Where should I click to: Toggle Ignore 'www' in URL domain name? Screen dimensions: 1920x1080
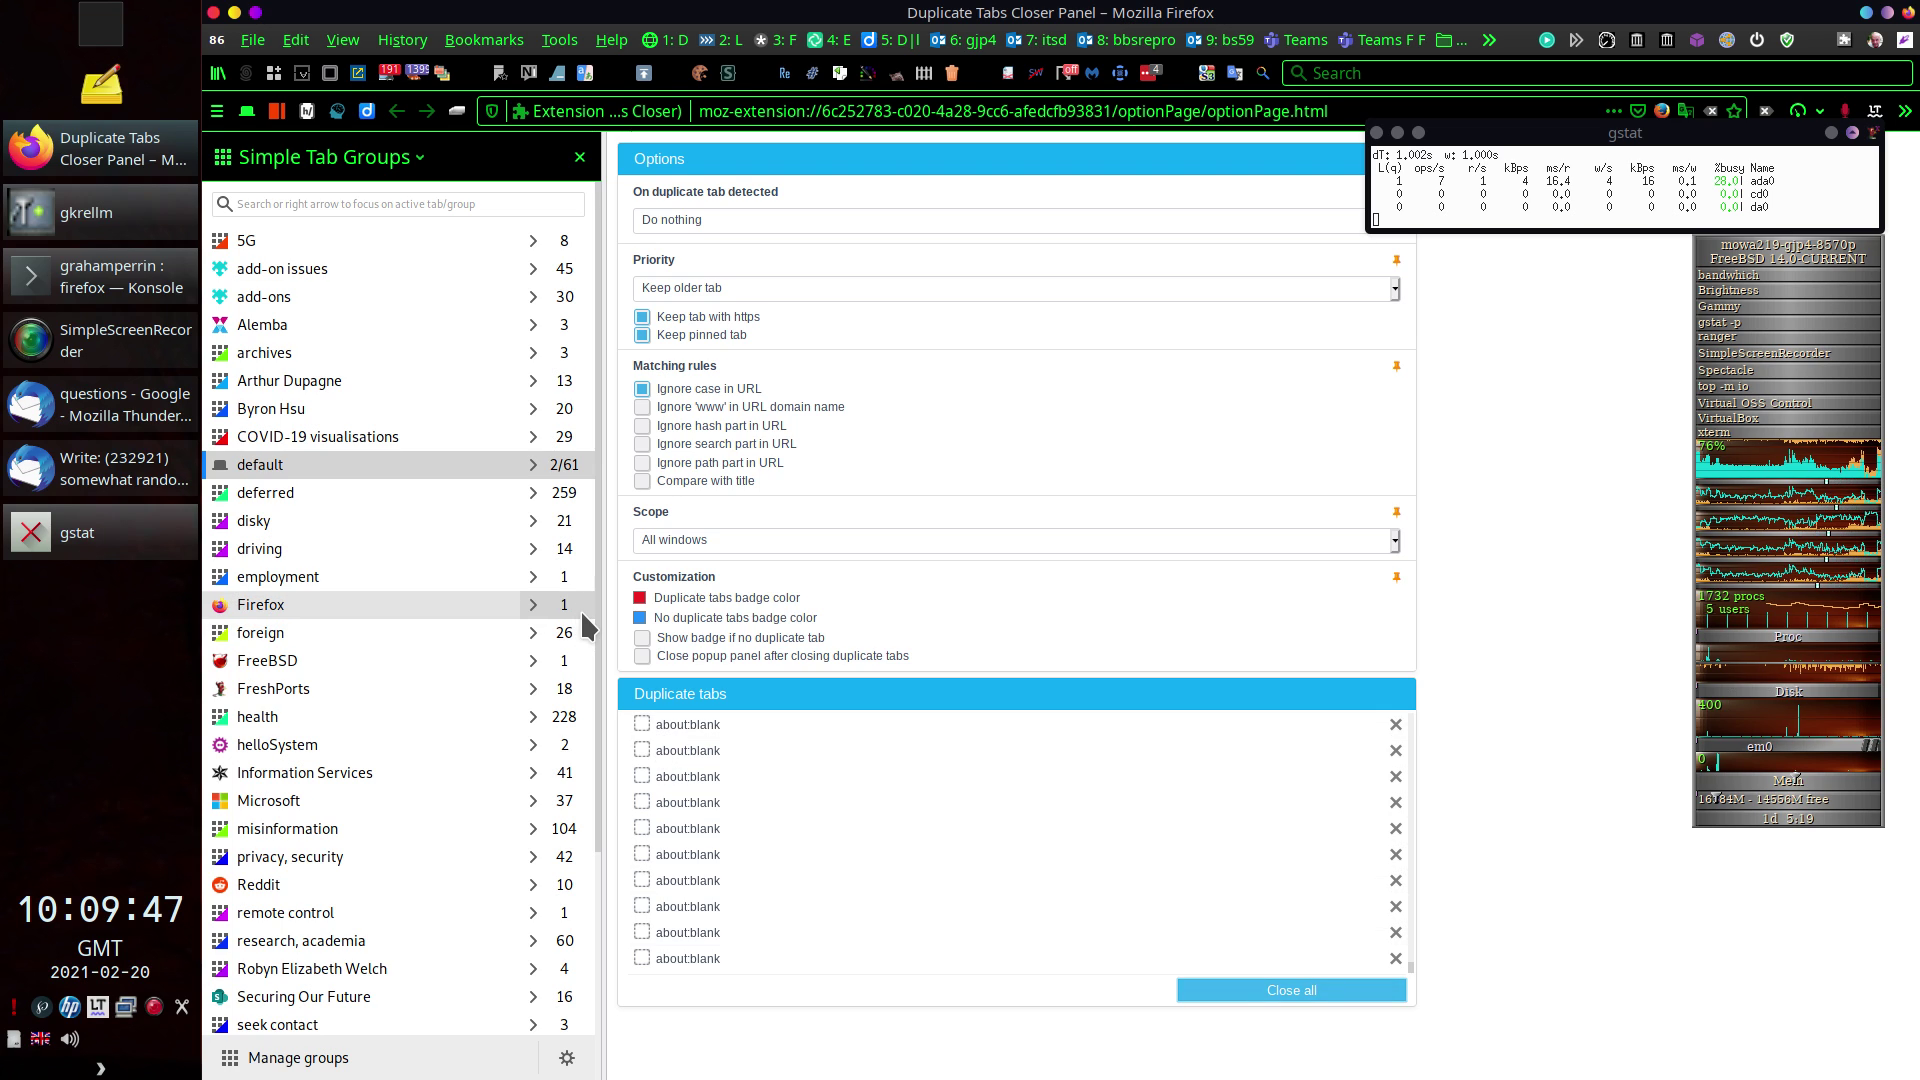(x=642, y=407)
